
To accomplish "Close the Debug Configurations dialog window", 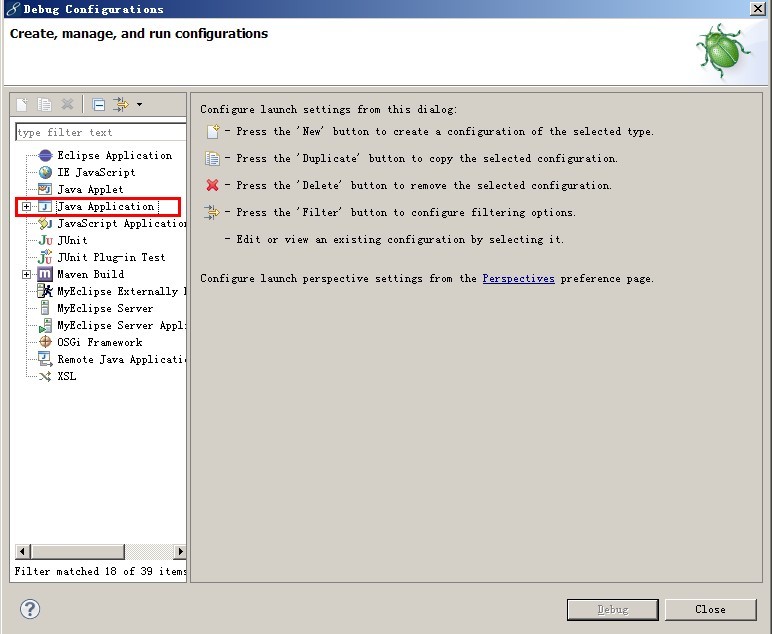I will click(x=757, y=8).
